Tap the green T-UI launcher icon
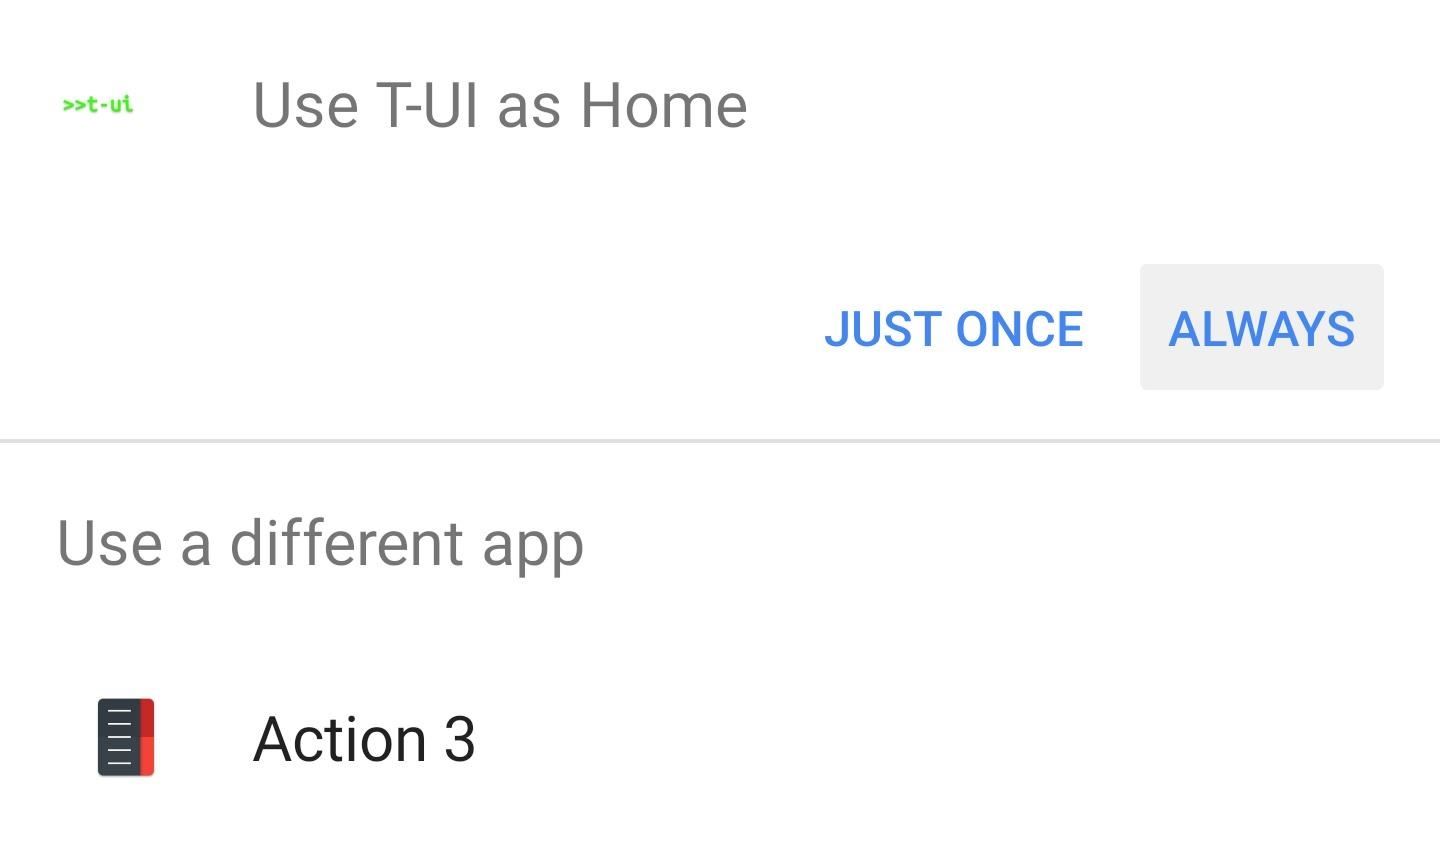The width and height of the screenshot is (1440, 843). pos(97,104)
